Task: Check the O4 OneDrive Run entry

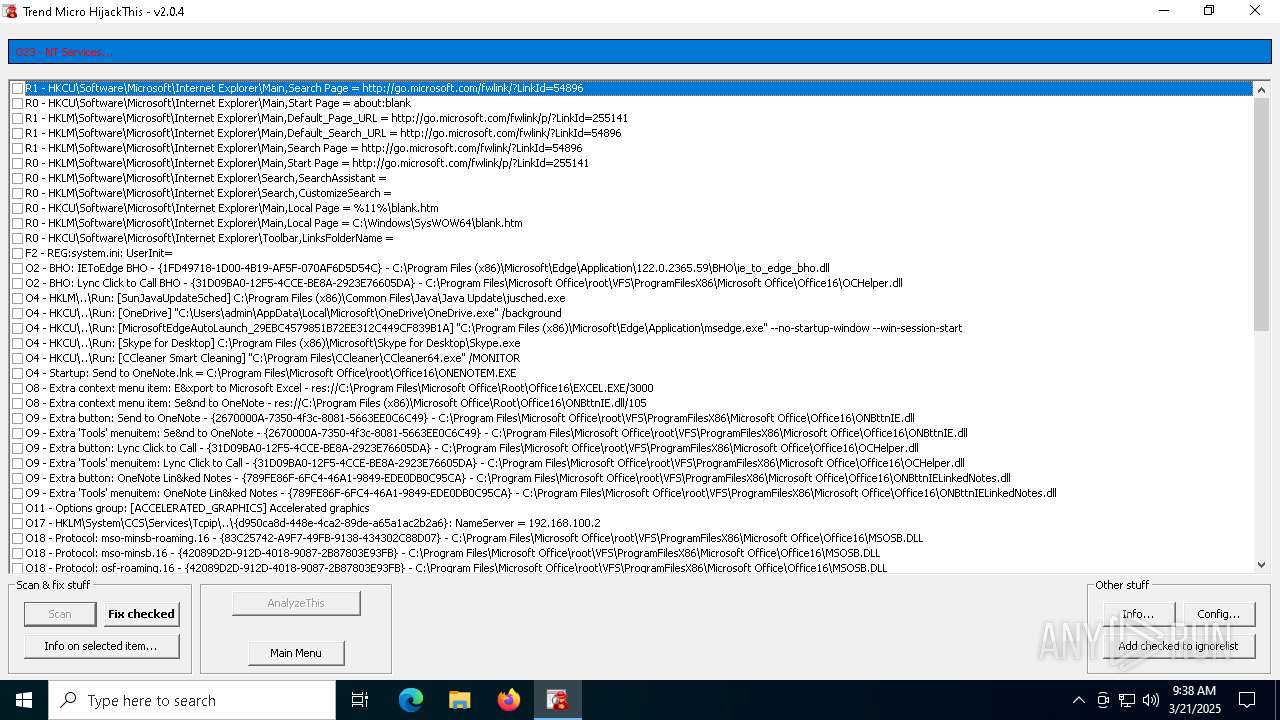Action: (18, 313)
